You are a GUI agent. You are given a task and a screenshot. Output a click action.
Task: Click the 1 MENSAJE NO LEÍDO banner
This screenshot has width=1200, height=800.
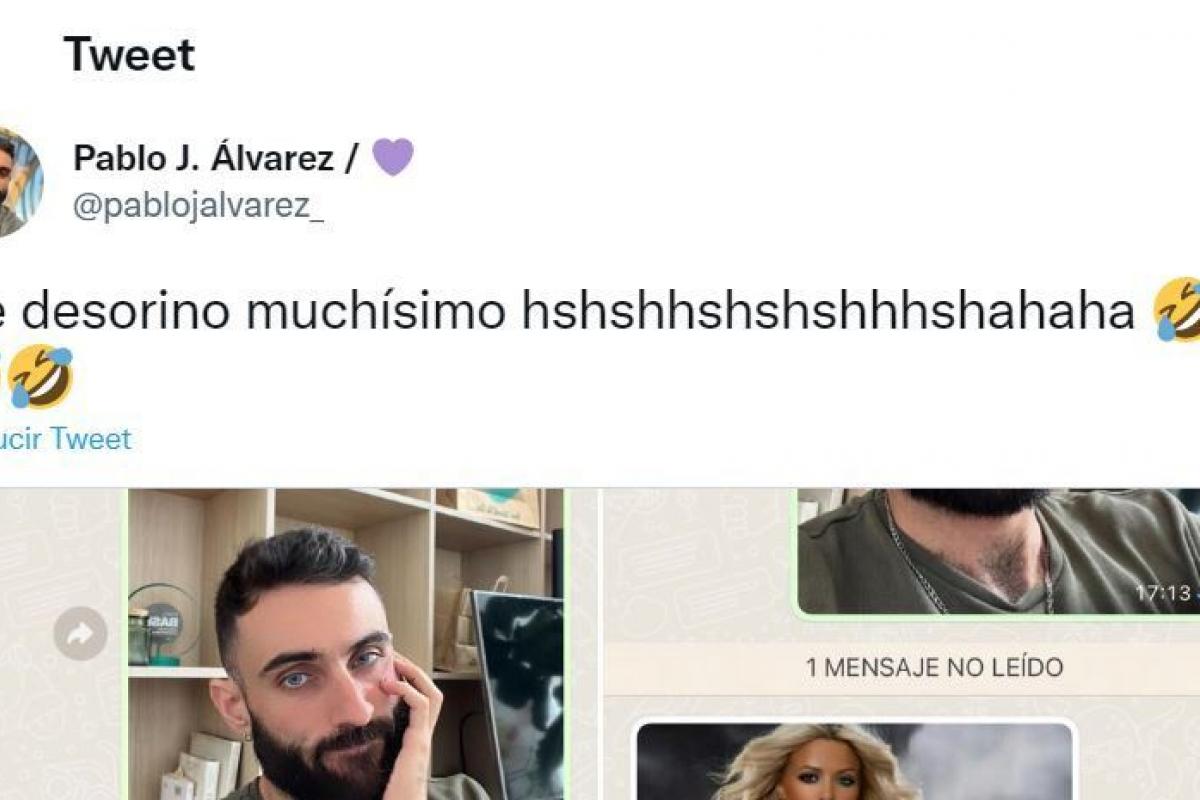pyautogui.click(x=935, y=667)
